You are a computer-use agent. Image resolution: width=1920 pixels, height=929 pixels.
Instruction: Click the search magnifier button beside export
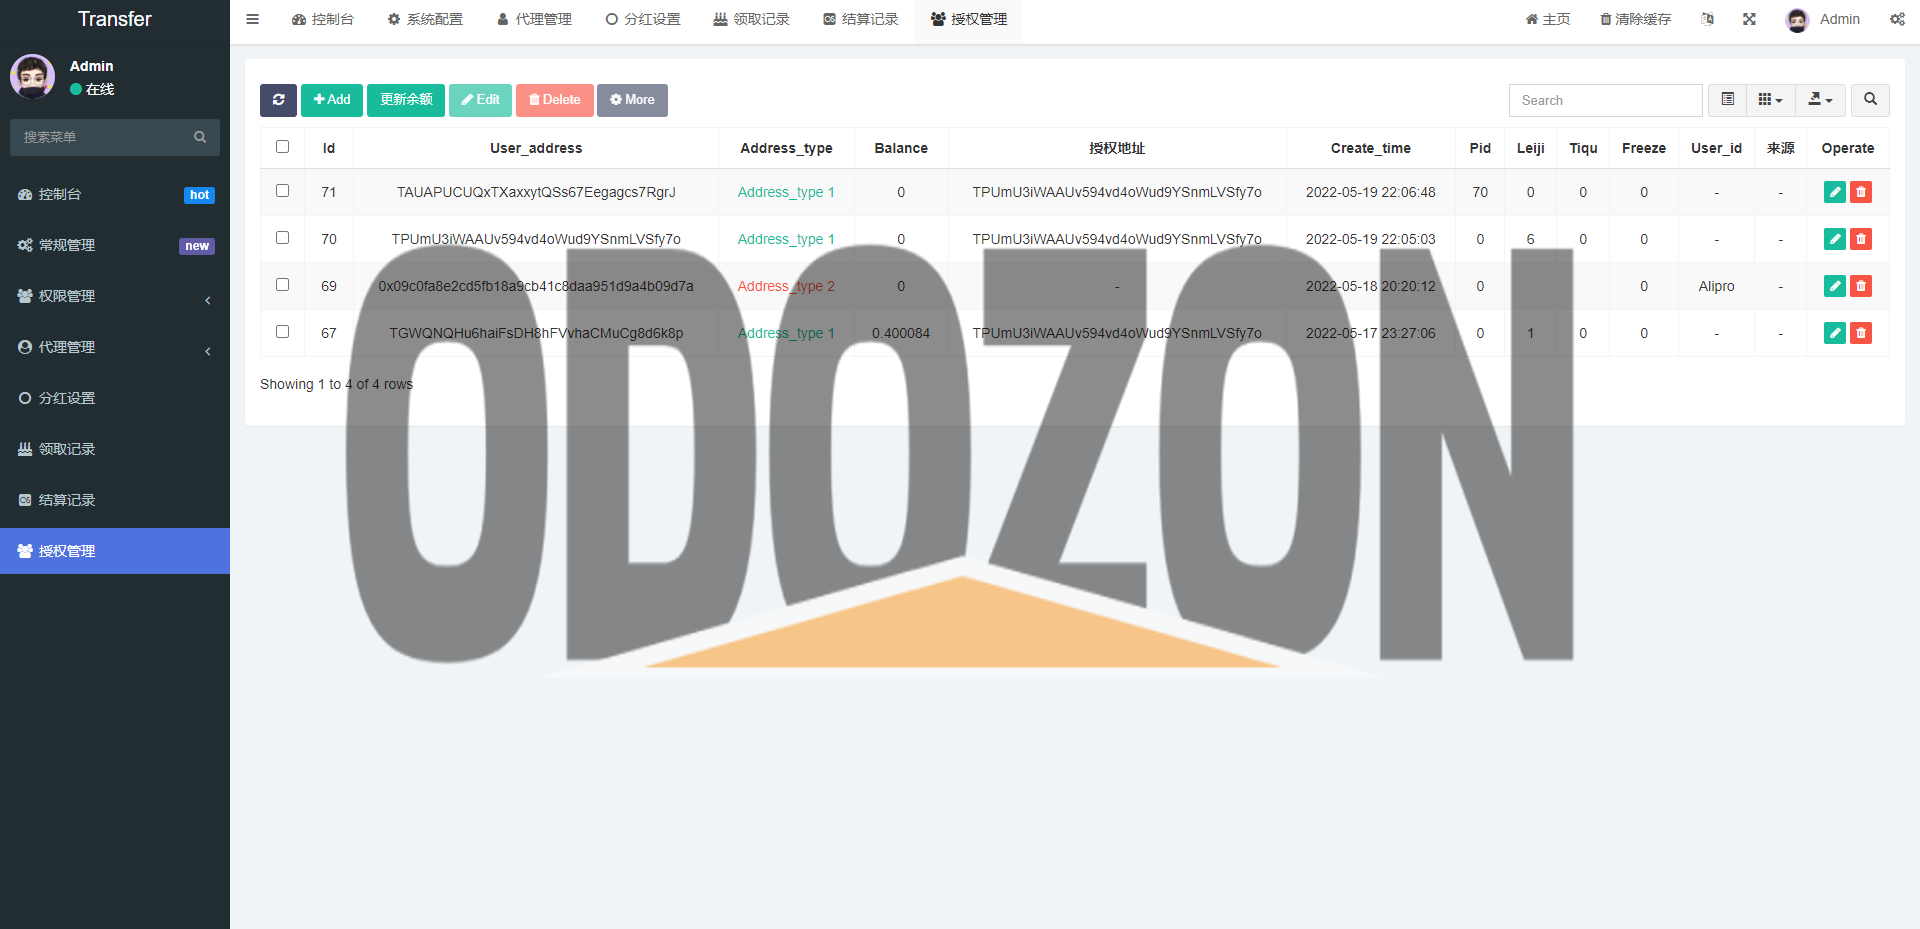pyautogui.click(x=1870, y=100)
